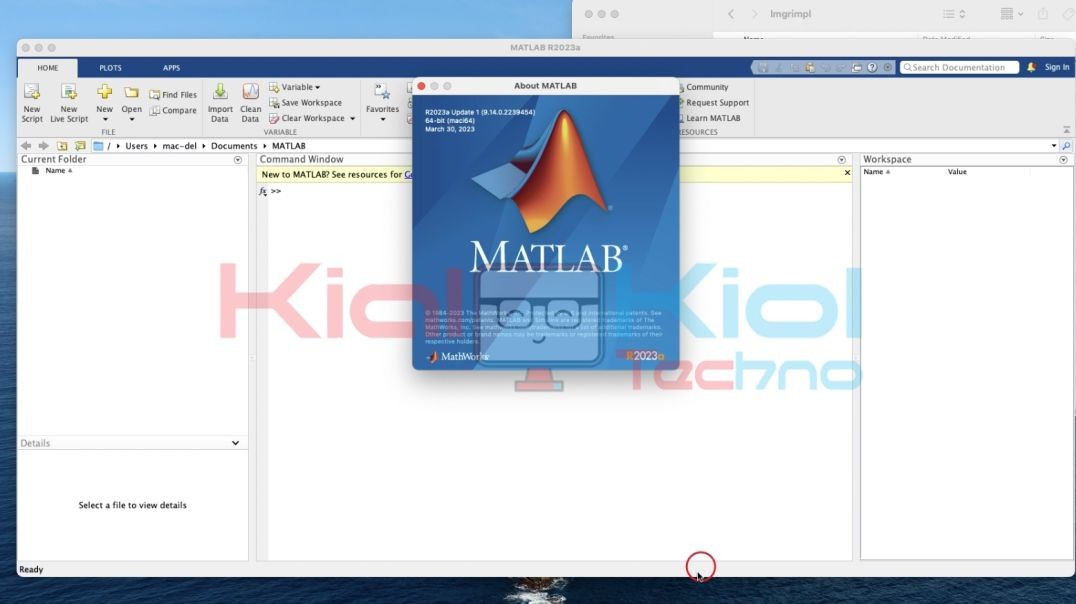Screen dimensions: 1076x604
Task: Click Find Files in FILE section
Action: click(x=173, y=95)
